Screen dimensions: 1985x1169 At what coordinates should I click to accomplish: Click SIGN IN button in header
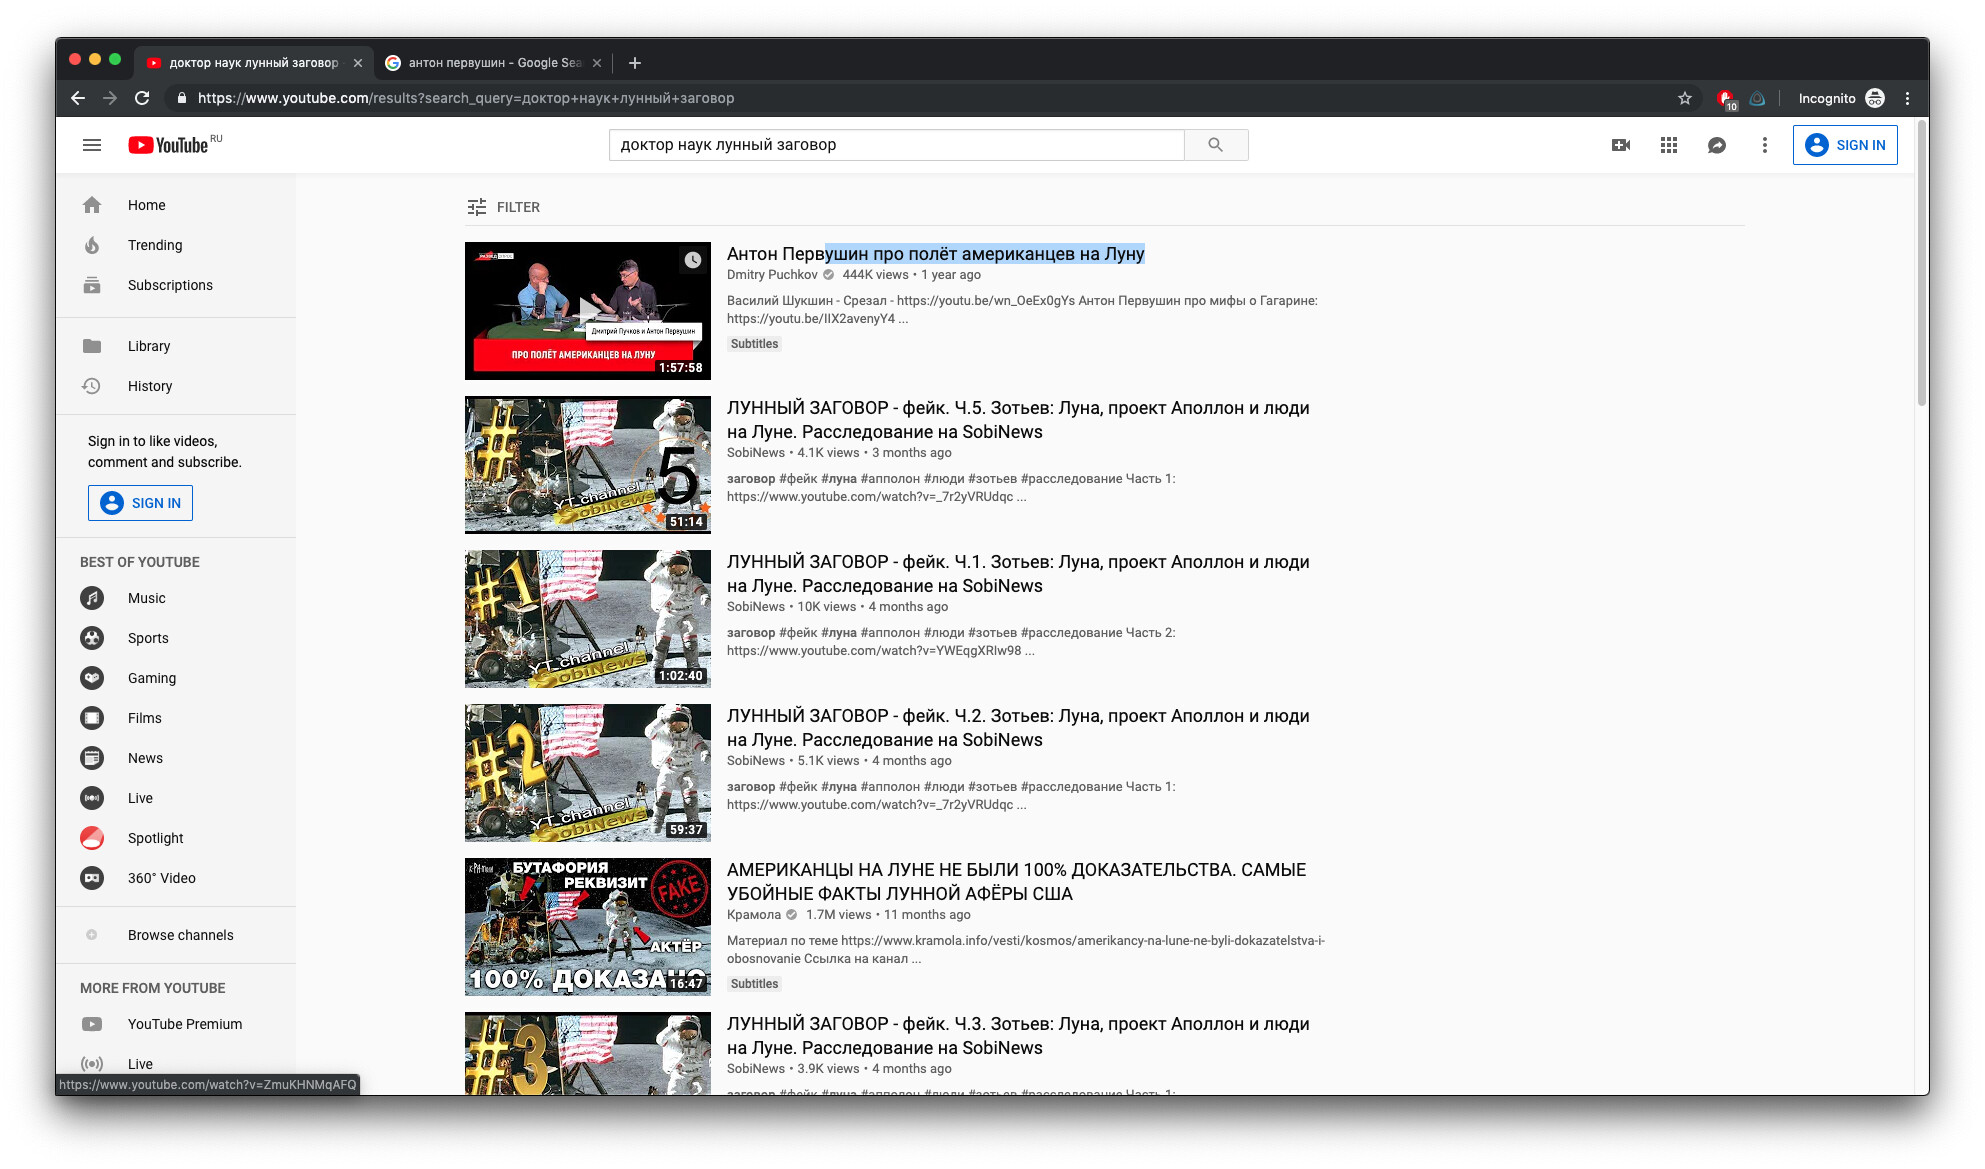click(x=1845, y=145)
